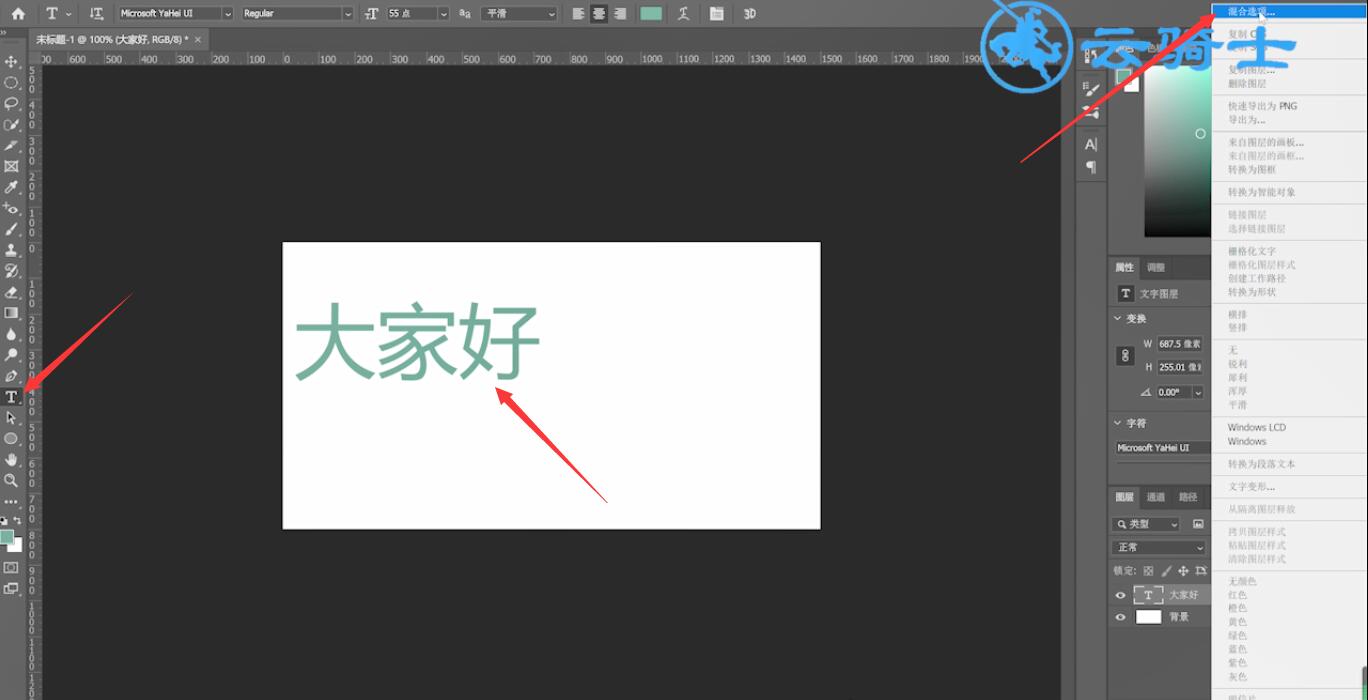This screenshot has height=700, width=1368.
Task: Choose 混合选项 from context menu
Action: click(x=1288, y=12)
